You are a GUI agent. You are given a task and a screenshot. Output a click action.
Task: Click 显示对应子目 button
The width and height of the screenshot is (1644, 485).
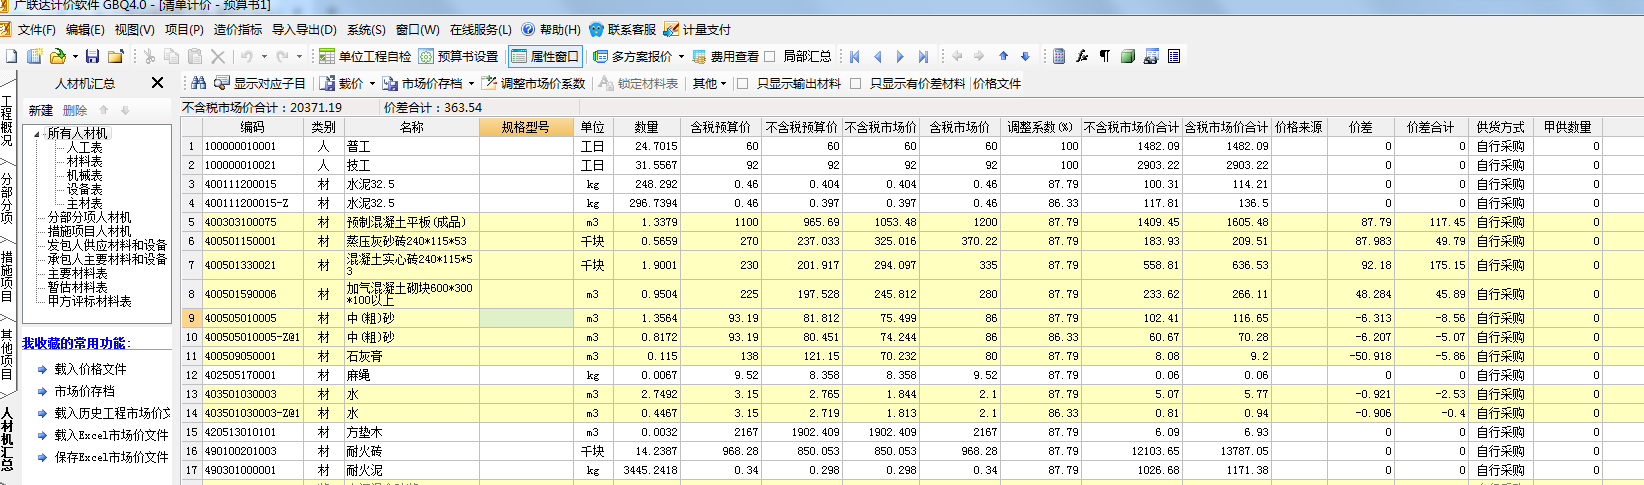tap(260, 83)
